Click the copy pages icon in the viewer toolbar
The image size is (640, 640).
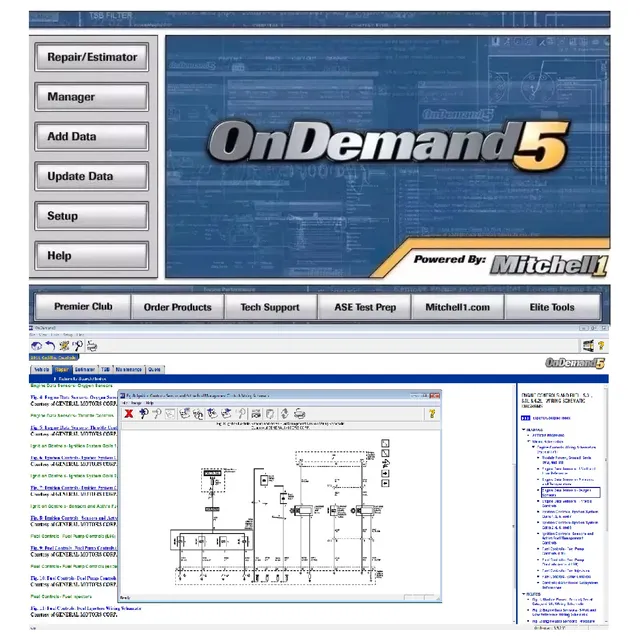pyautogui.click(x=270, y=414)
